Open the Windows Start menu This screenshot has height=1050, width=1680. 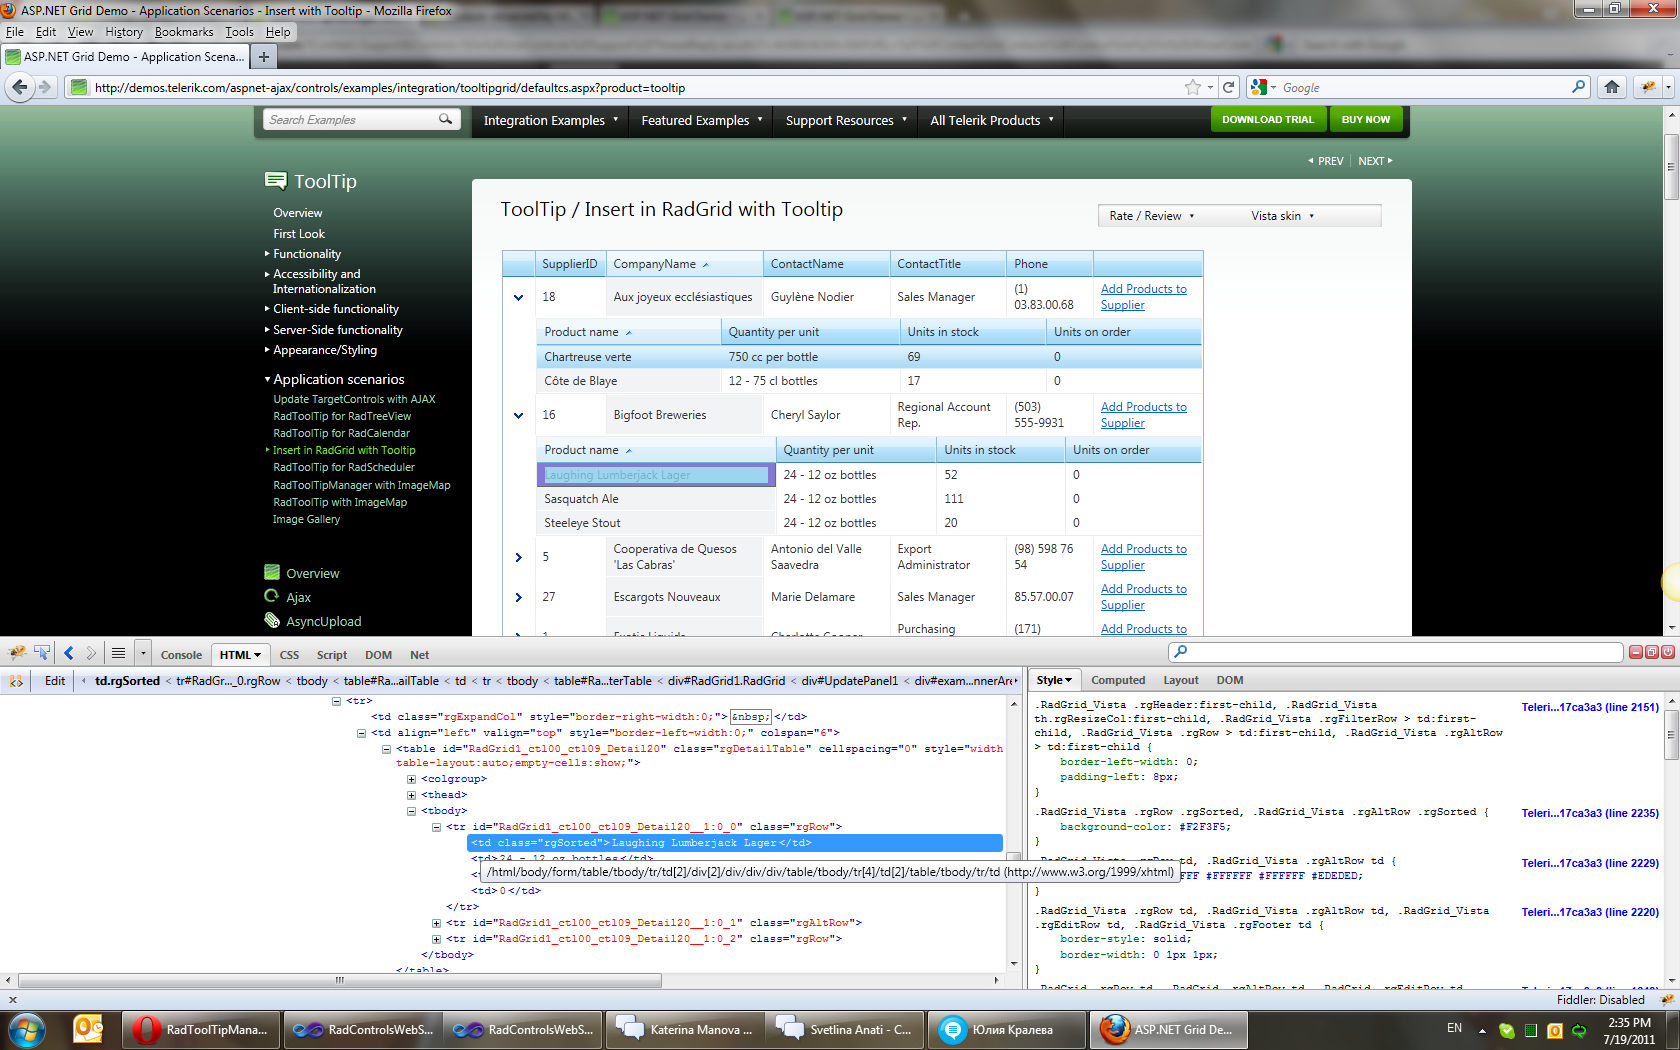(x=27, y=1029)
